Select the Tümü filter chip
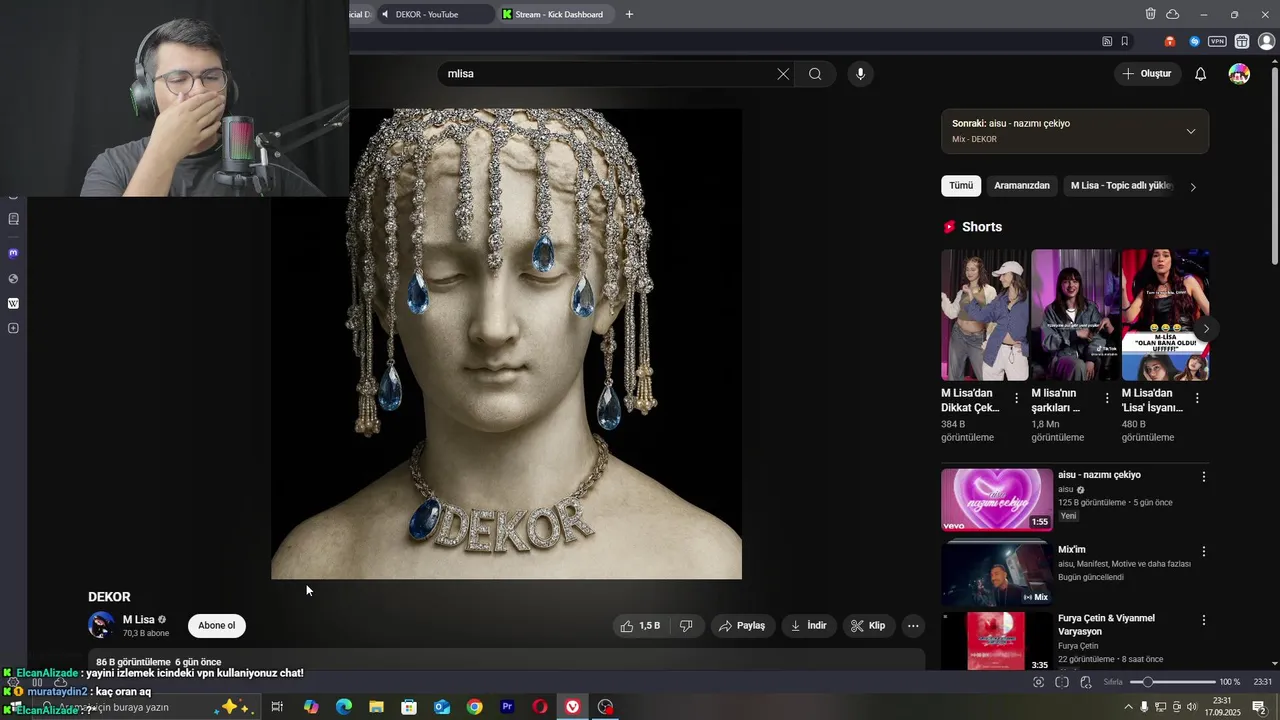Screen dimensions: 1280x720 (x=961, y=186)
